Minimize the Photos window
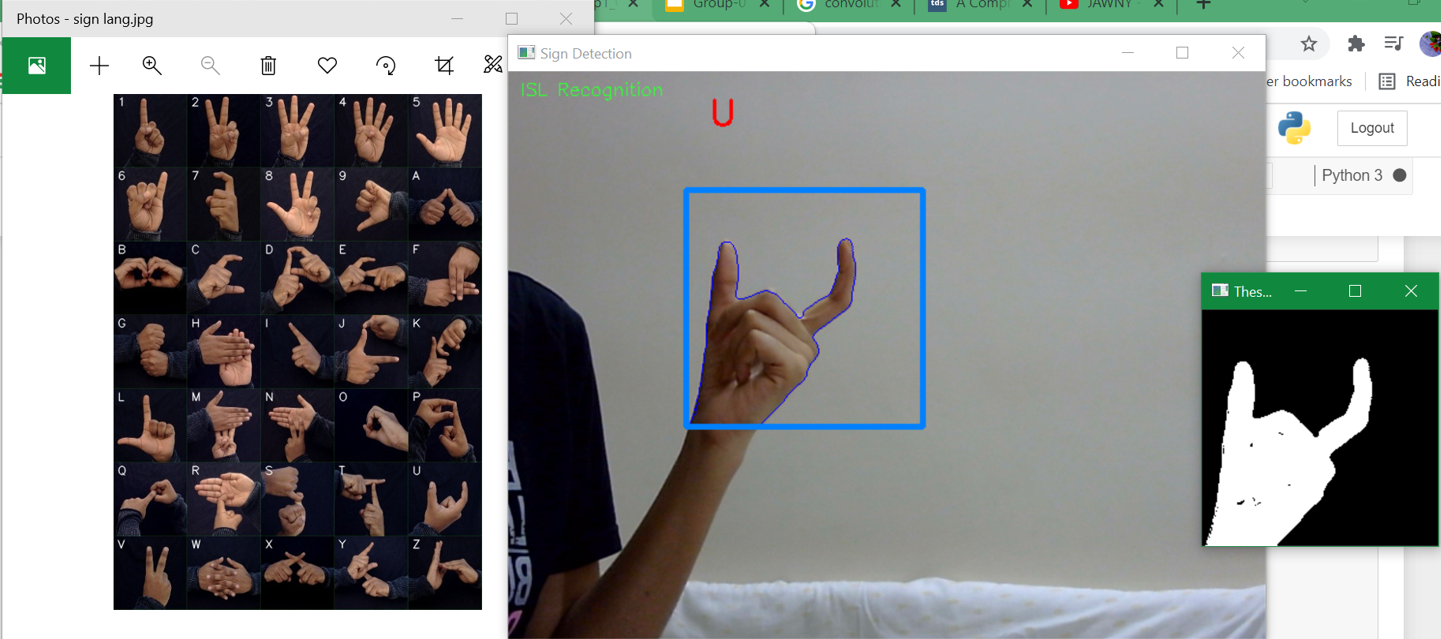The height and width of the screenshot is (639, 1441). pyautogui.click(x=457, y=19)
